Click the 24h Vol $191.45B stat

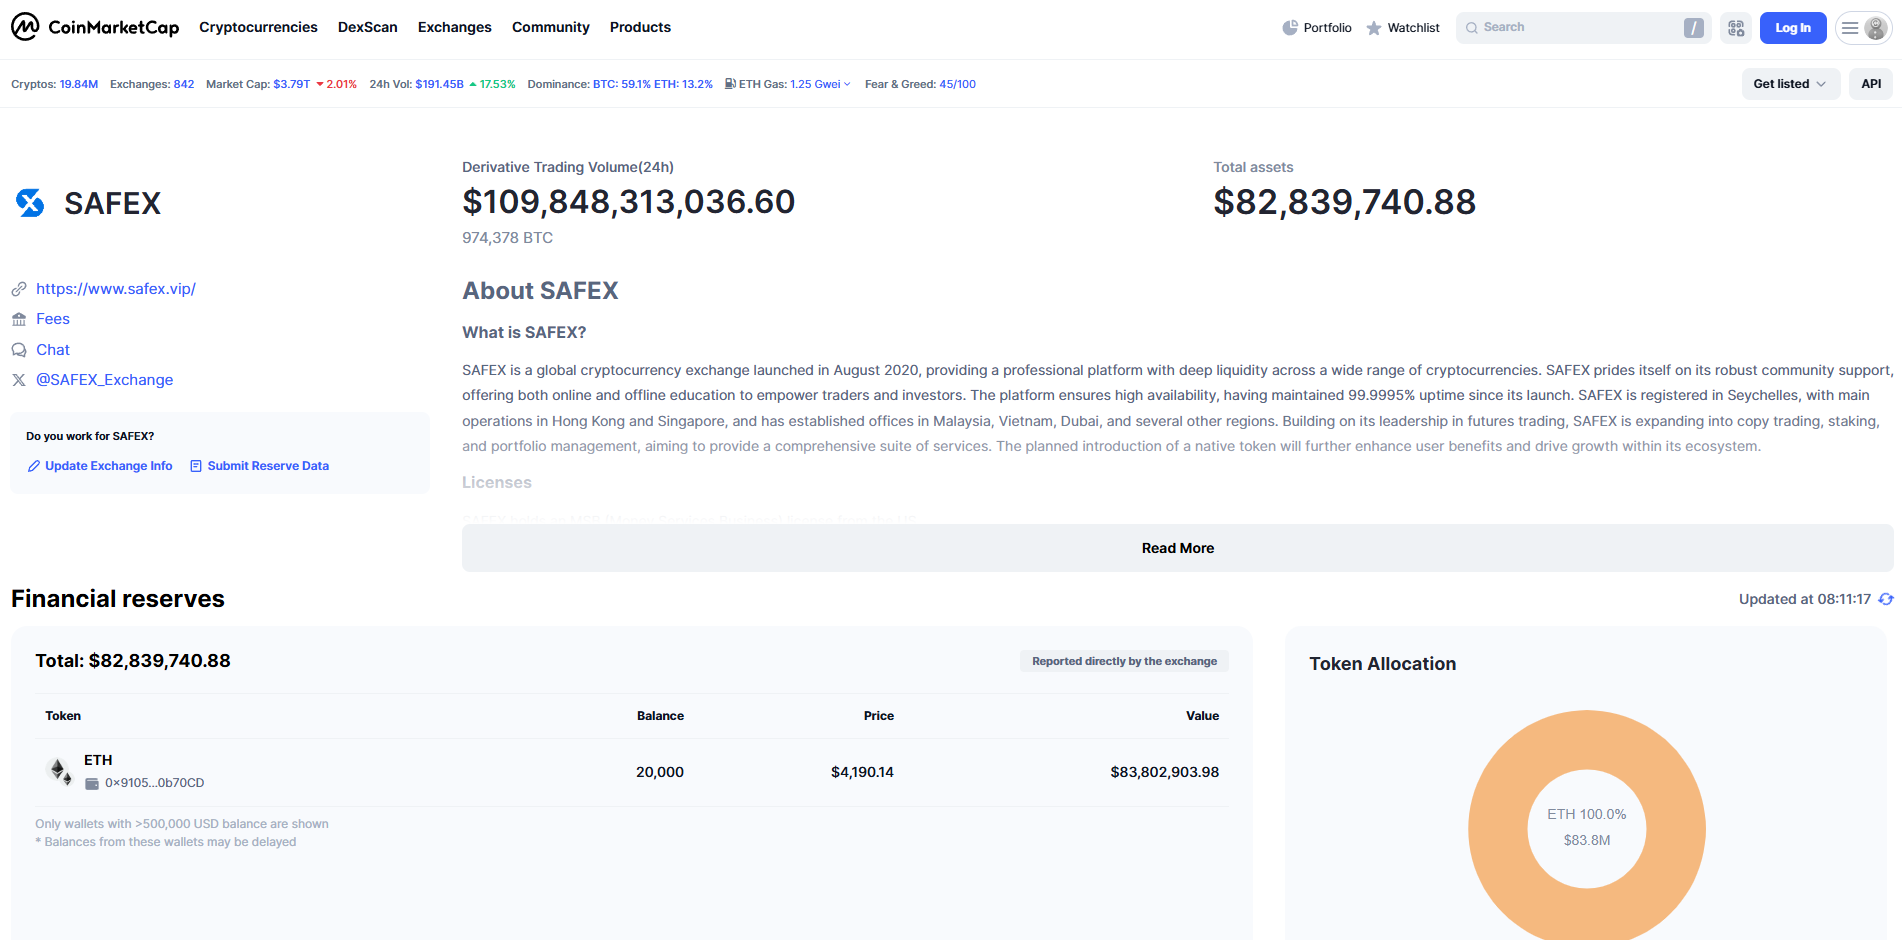click(x=442, y=84)
